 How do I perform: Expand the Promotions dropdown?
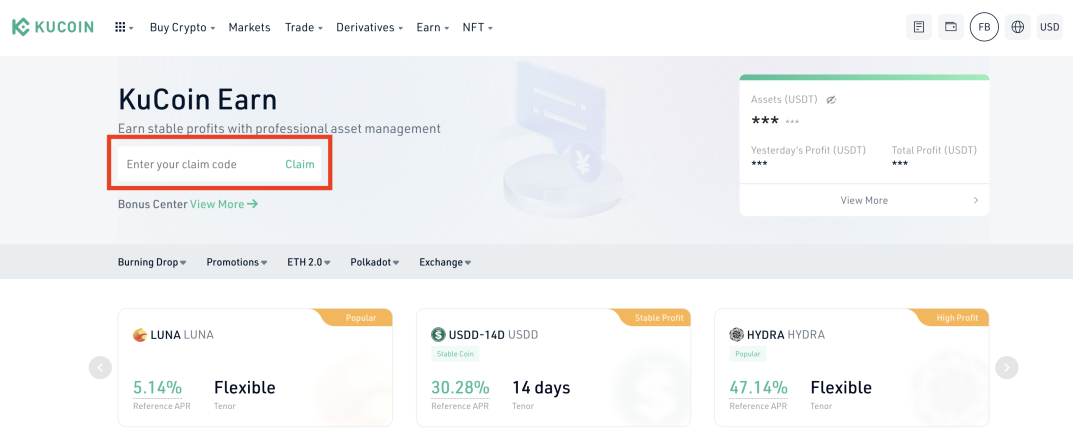(x=237, y=262)
